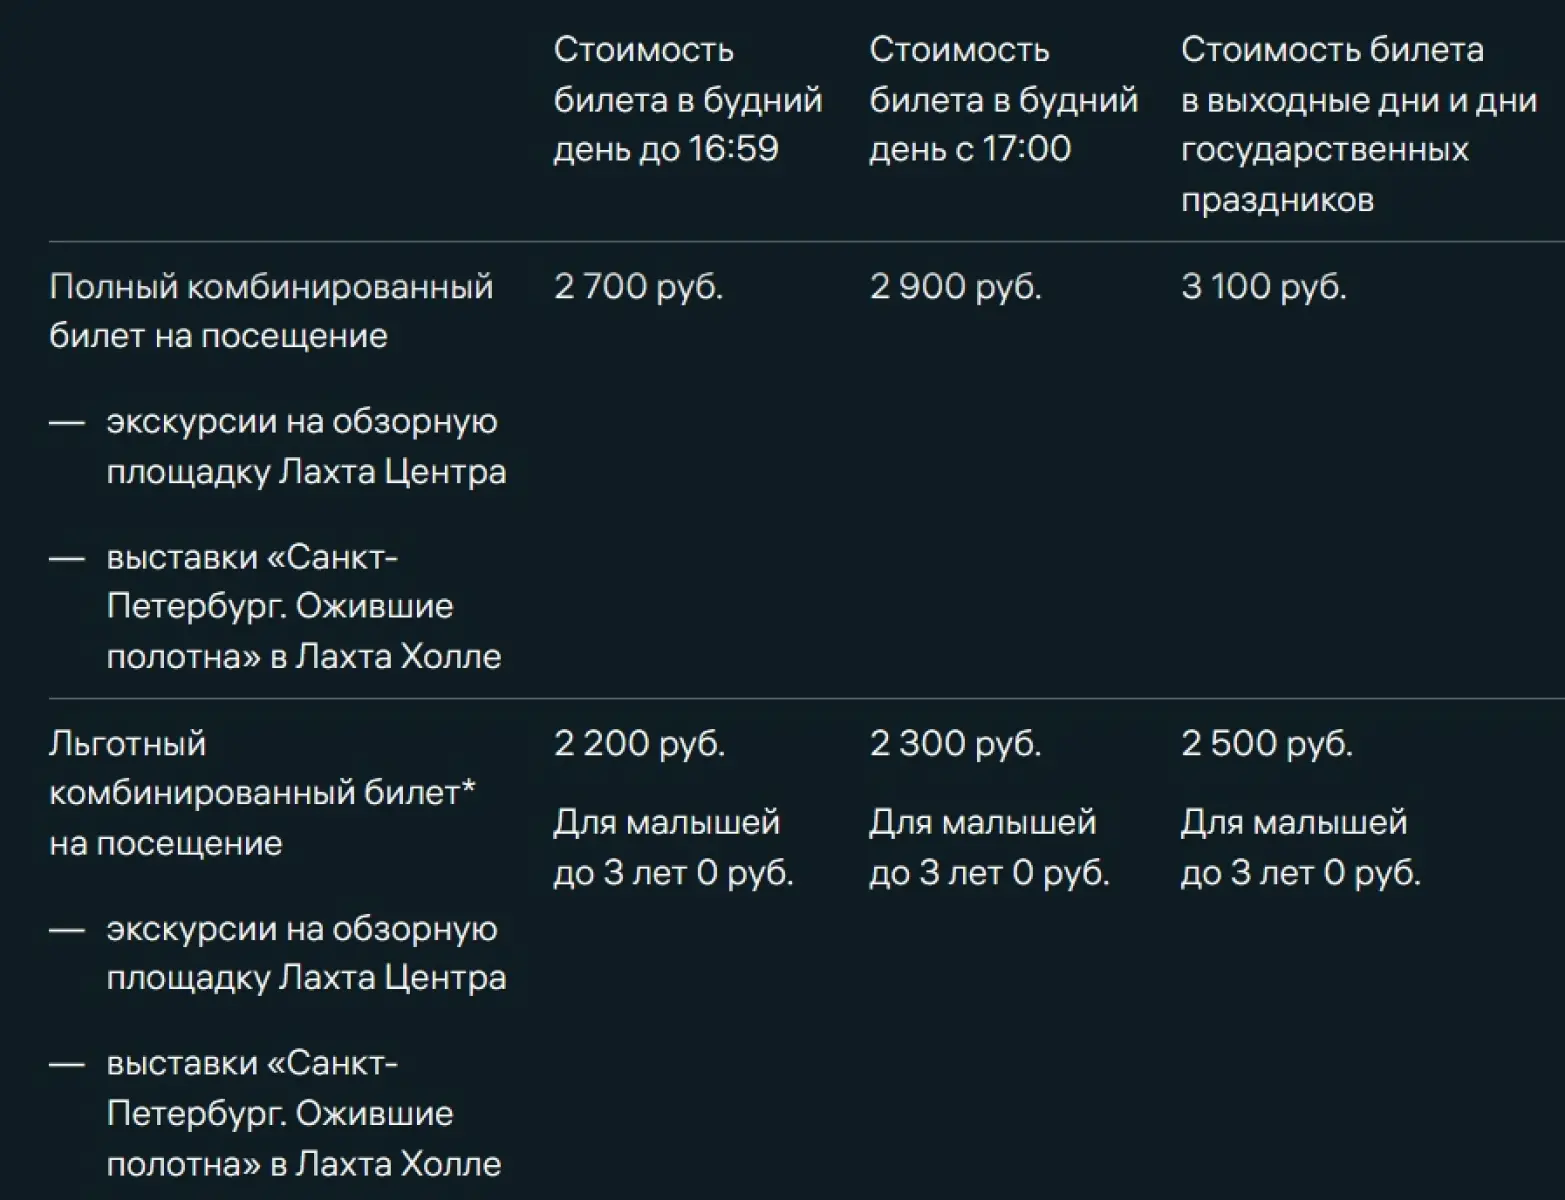Click the 2 500 руб. price
The width and height of the screenshot is (1565, 1200).
coord(1266,744)
